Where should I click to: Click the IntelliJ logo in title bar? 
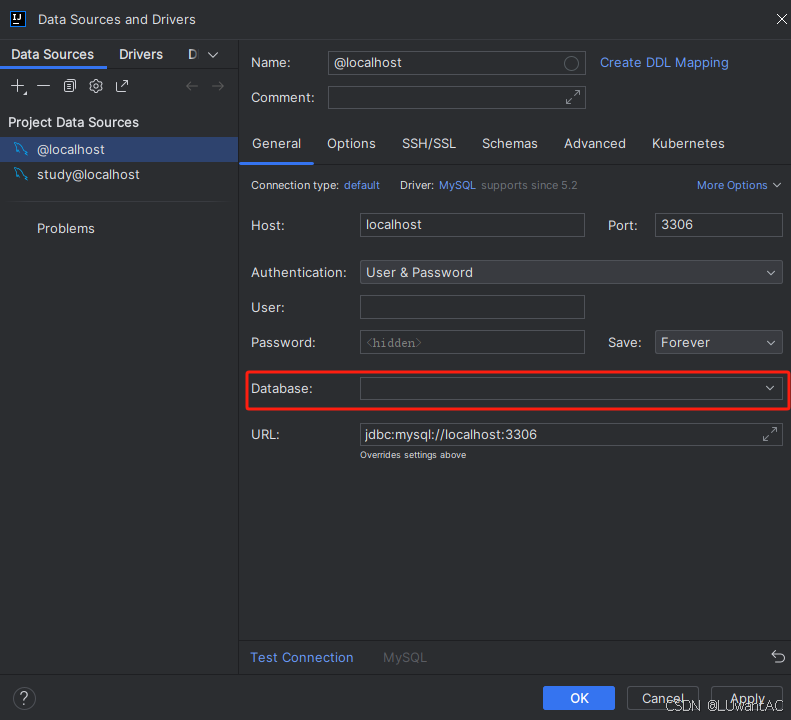[18, 19]
